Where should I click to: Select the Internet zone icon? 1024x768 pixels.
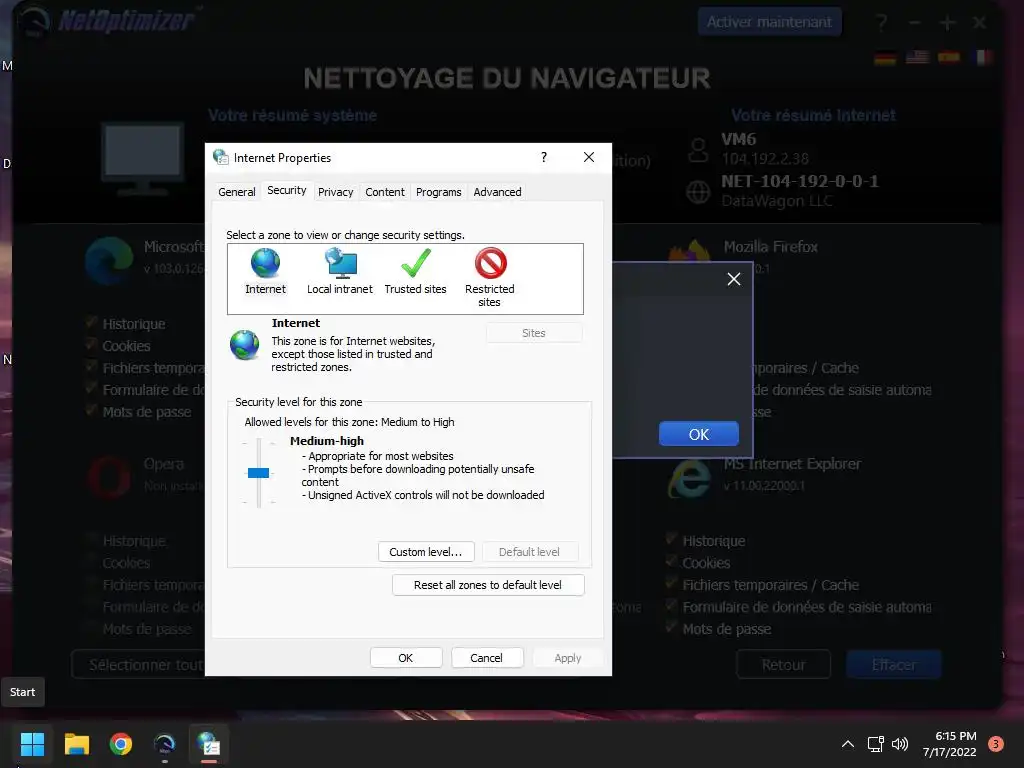[x=265, y=271]
